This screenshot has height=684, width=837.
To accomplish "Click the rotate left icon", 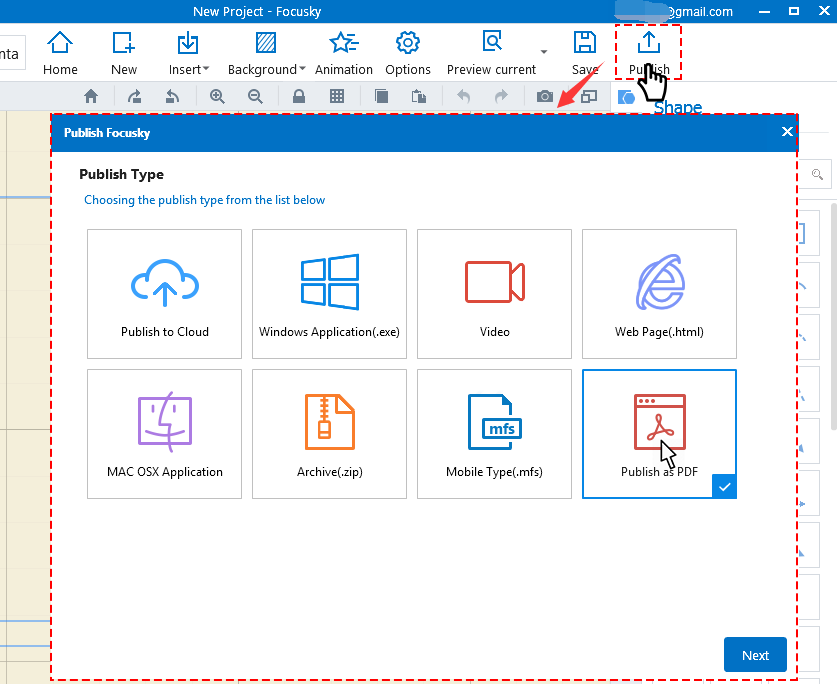I will pyautogui.click(x=172, y=97).
